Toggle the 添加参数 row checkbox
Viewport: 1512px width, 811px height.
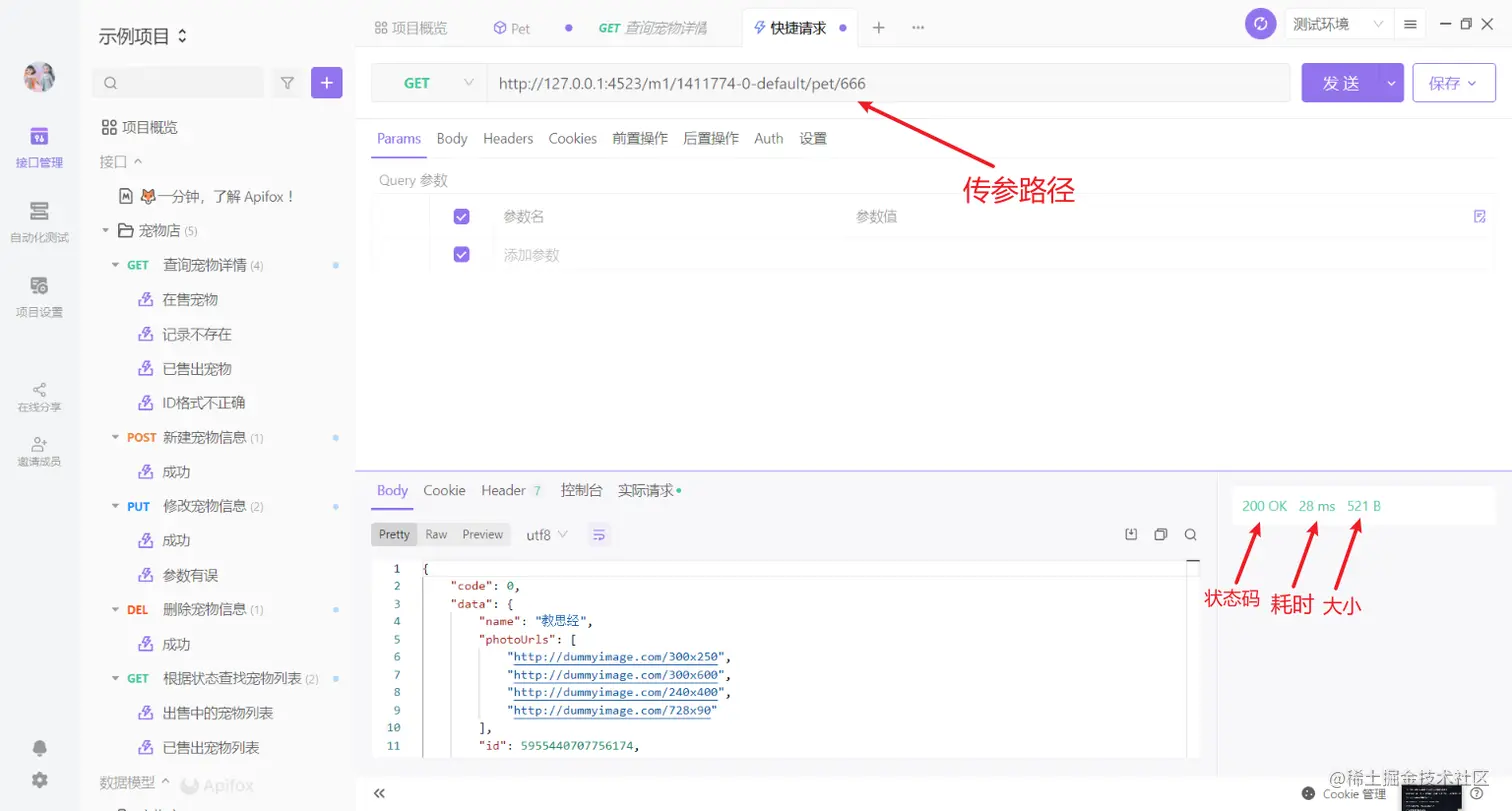pyautogui.click(x=461, y=254)
